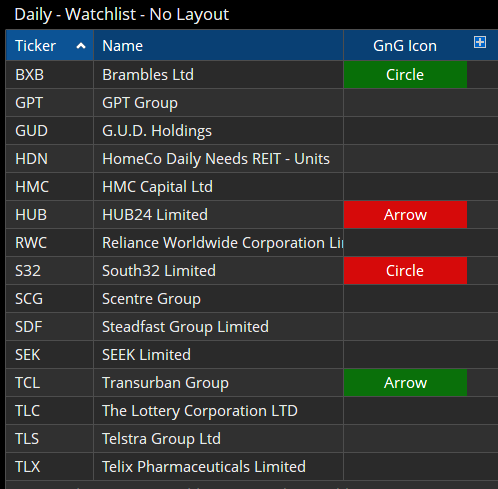This screenshot has height=489, width=498.
Task: Click the Telstra Group Ltd name cell
Action: click(218, 439)
